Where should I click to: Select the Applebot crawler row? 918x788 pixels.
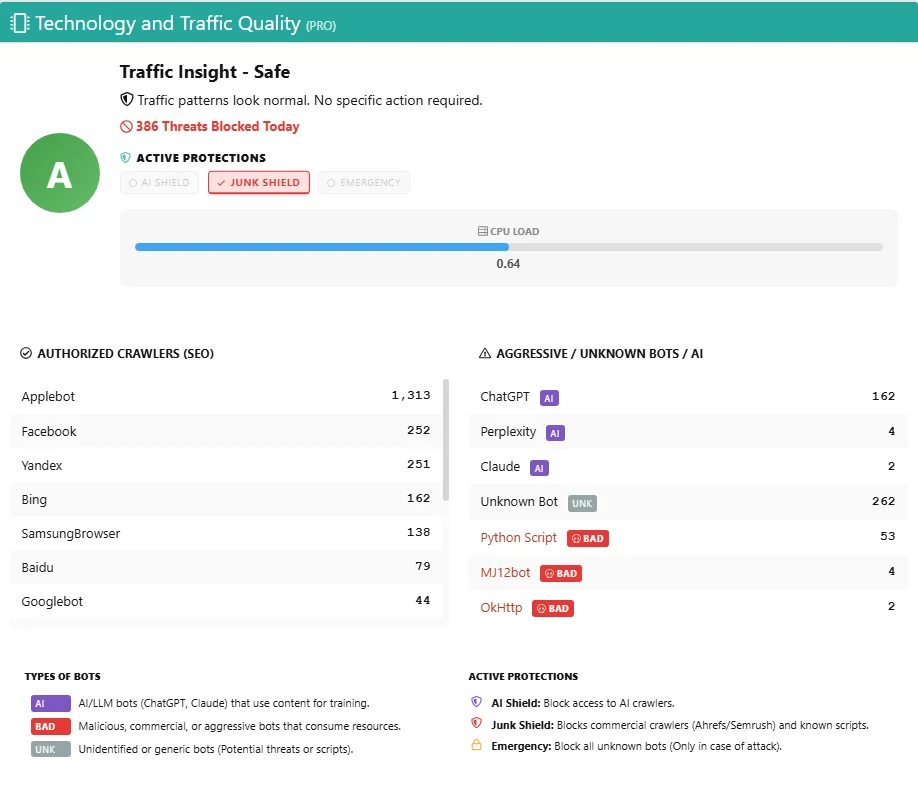pos(226,396)
